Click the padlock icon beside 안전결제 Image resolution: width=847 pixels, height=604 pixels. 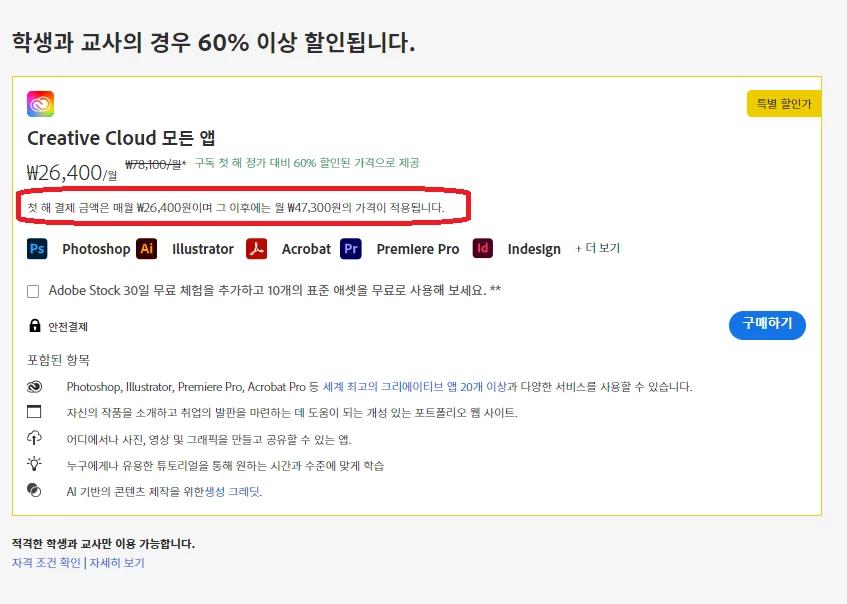(35, 325)
